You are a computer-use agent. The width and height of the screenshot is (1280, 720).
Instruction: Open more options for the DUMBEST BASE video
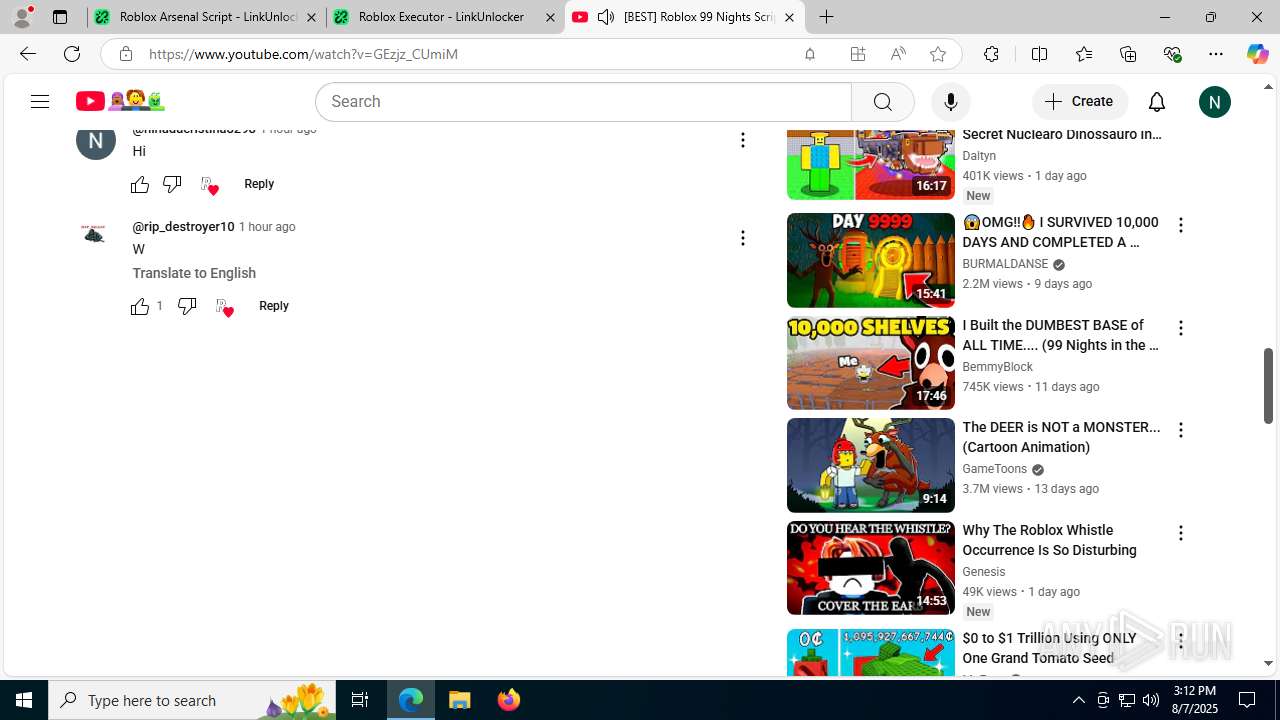coord(1181,328)
